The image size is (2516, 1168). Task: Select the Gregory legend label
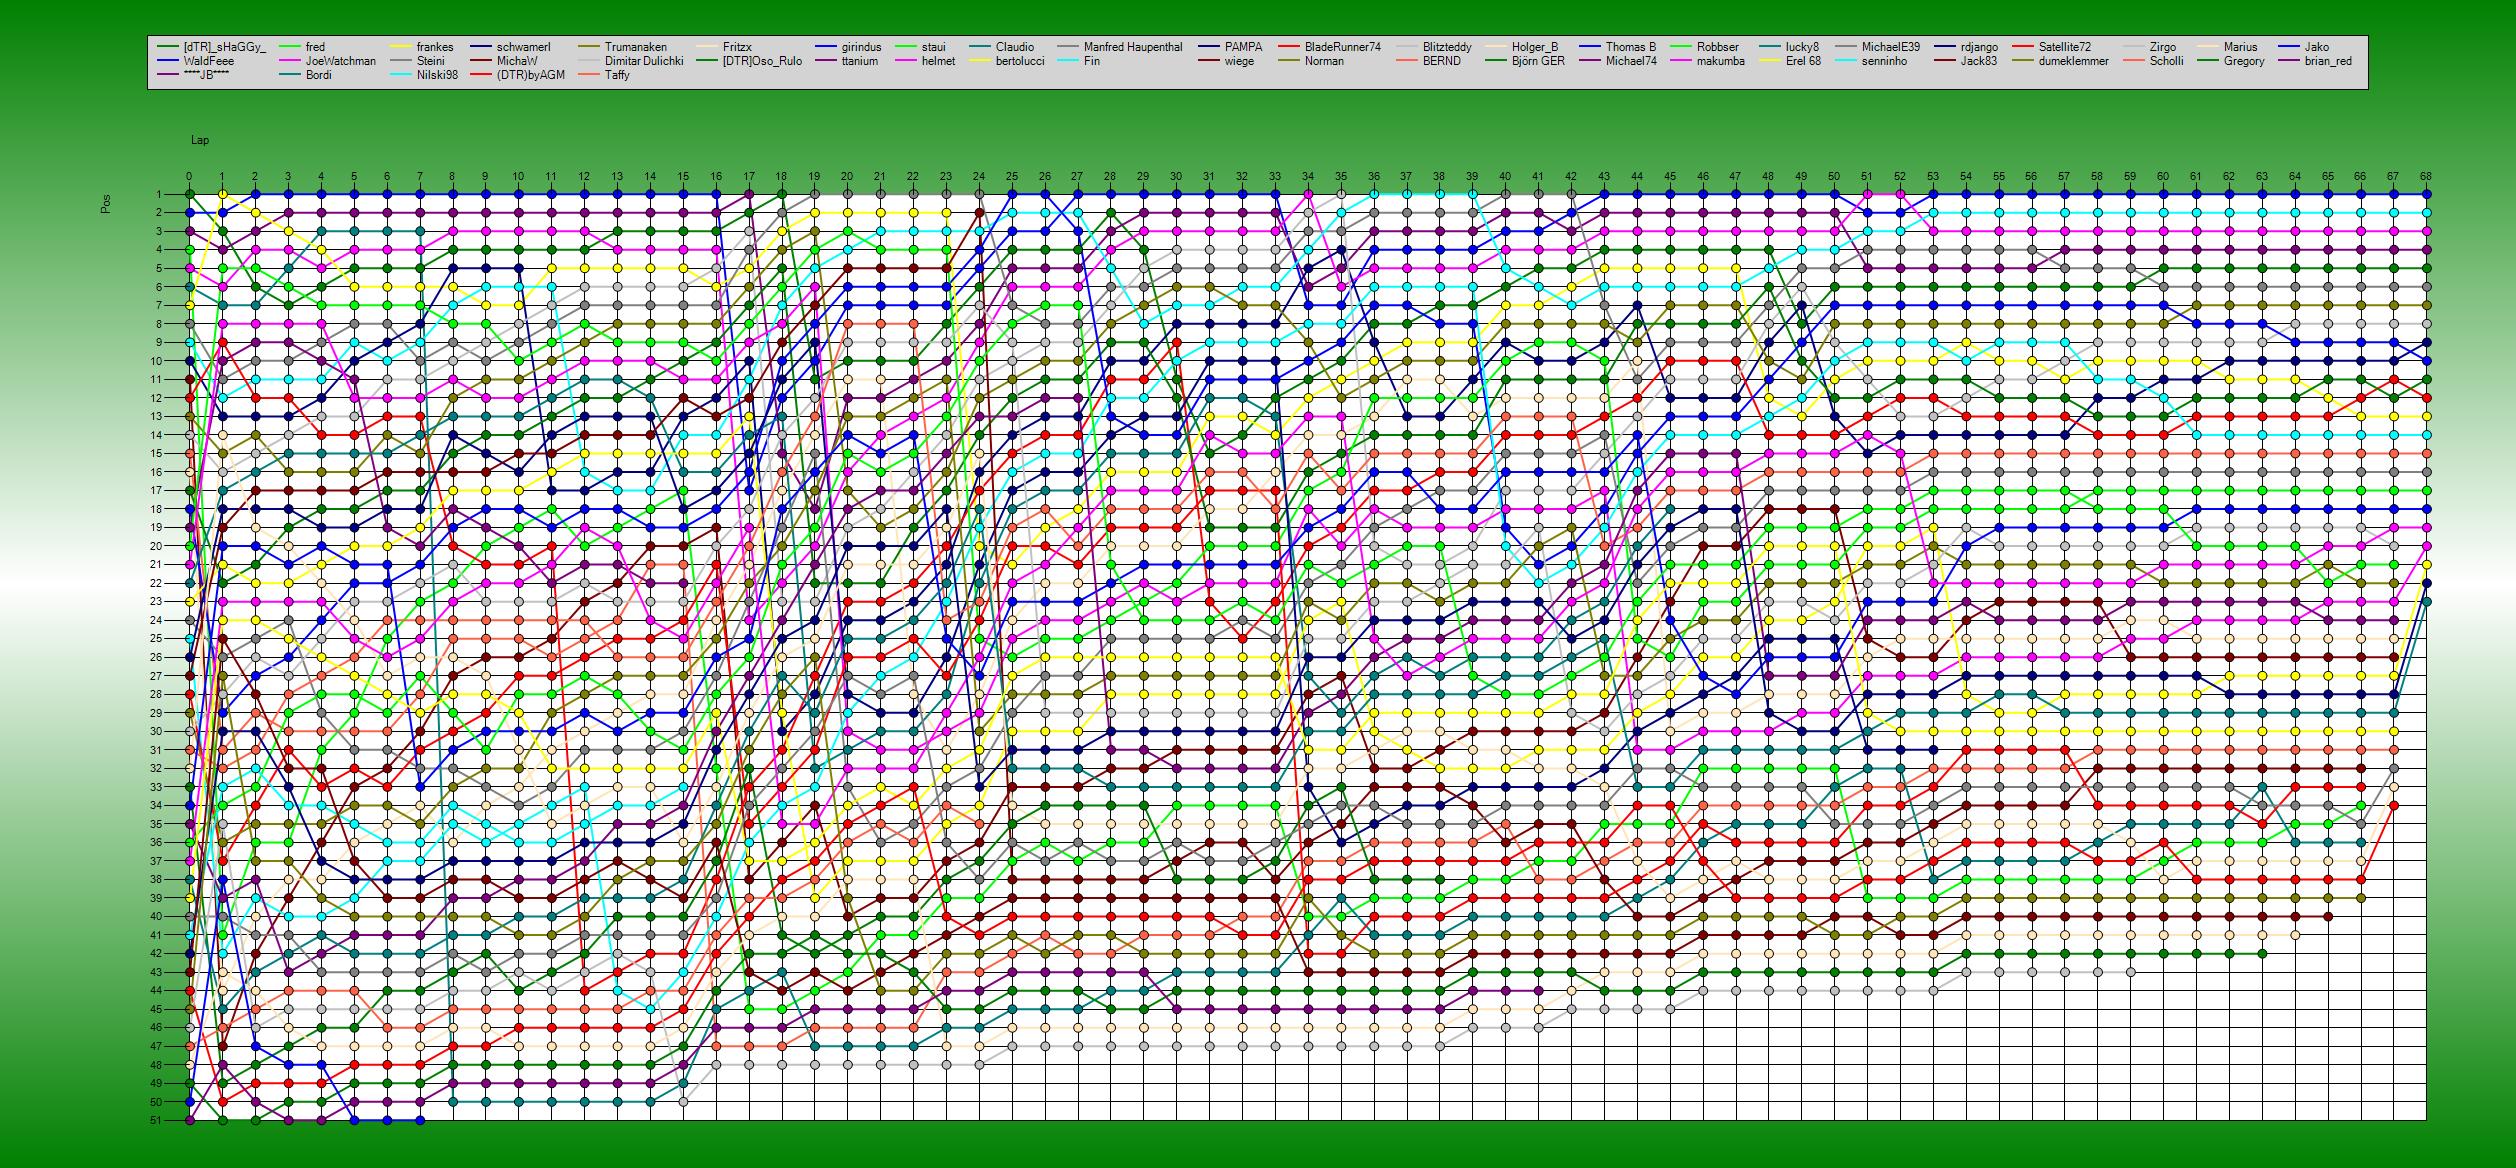(x=2244, y=61)
